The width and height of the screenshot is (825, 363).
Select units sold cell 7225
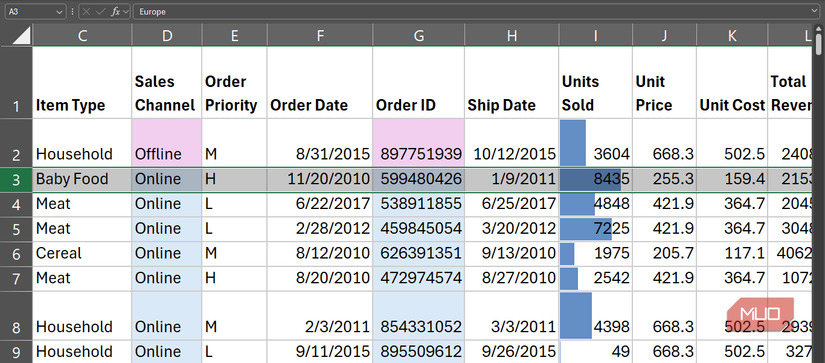[x=596, y=229]
